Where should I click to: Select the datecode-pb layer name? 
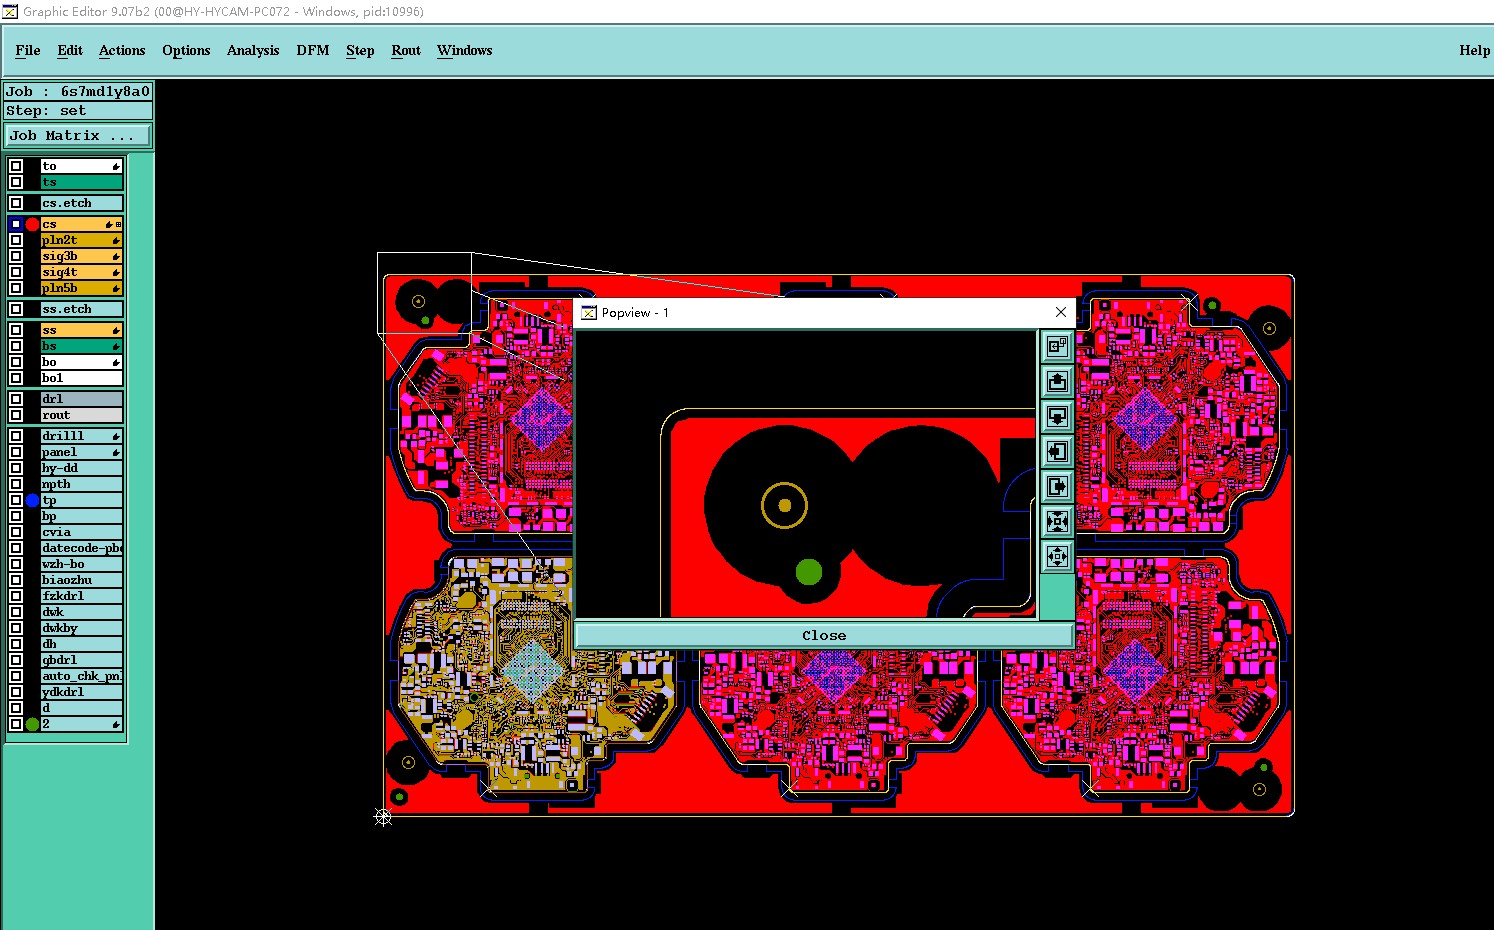[82, 548]
